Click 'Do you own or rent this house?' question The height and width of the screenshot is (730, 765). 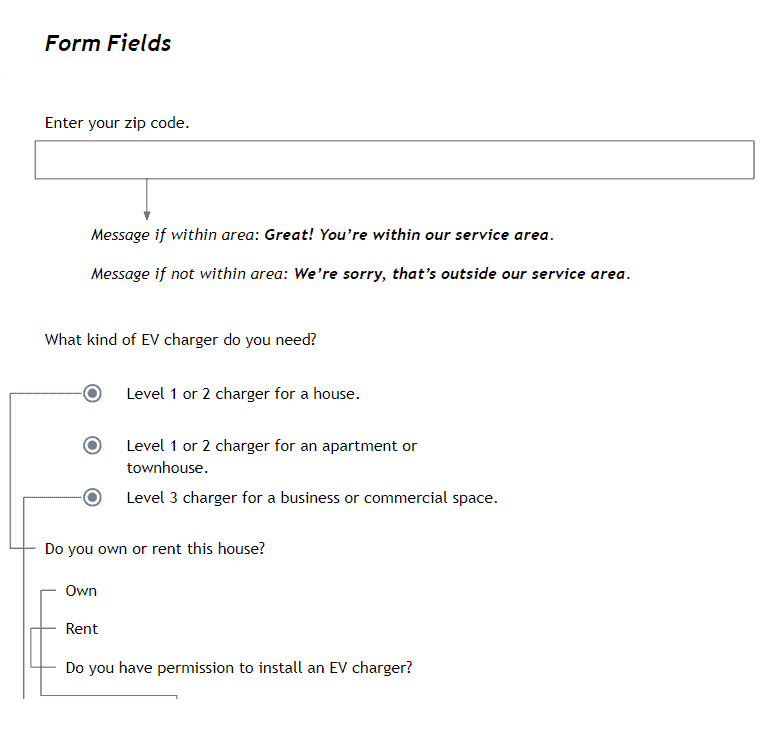click(x=155, y=549)
